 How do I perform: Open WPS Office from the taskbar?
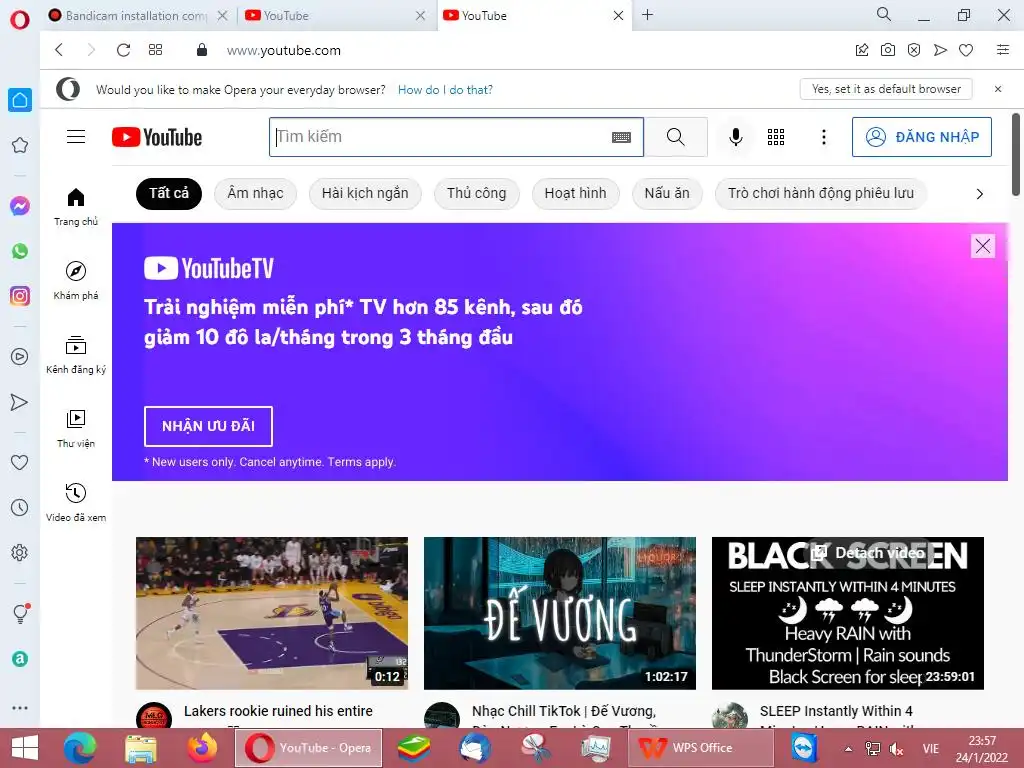pos(700,748)
